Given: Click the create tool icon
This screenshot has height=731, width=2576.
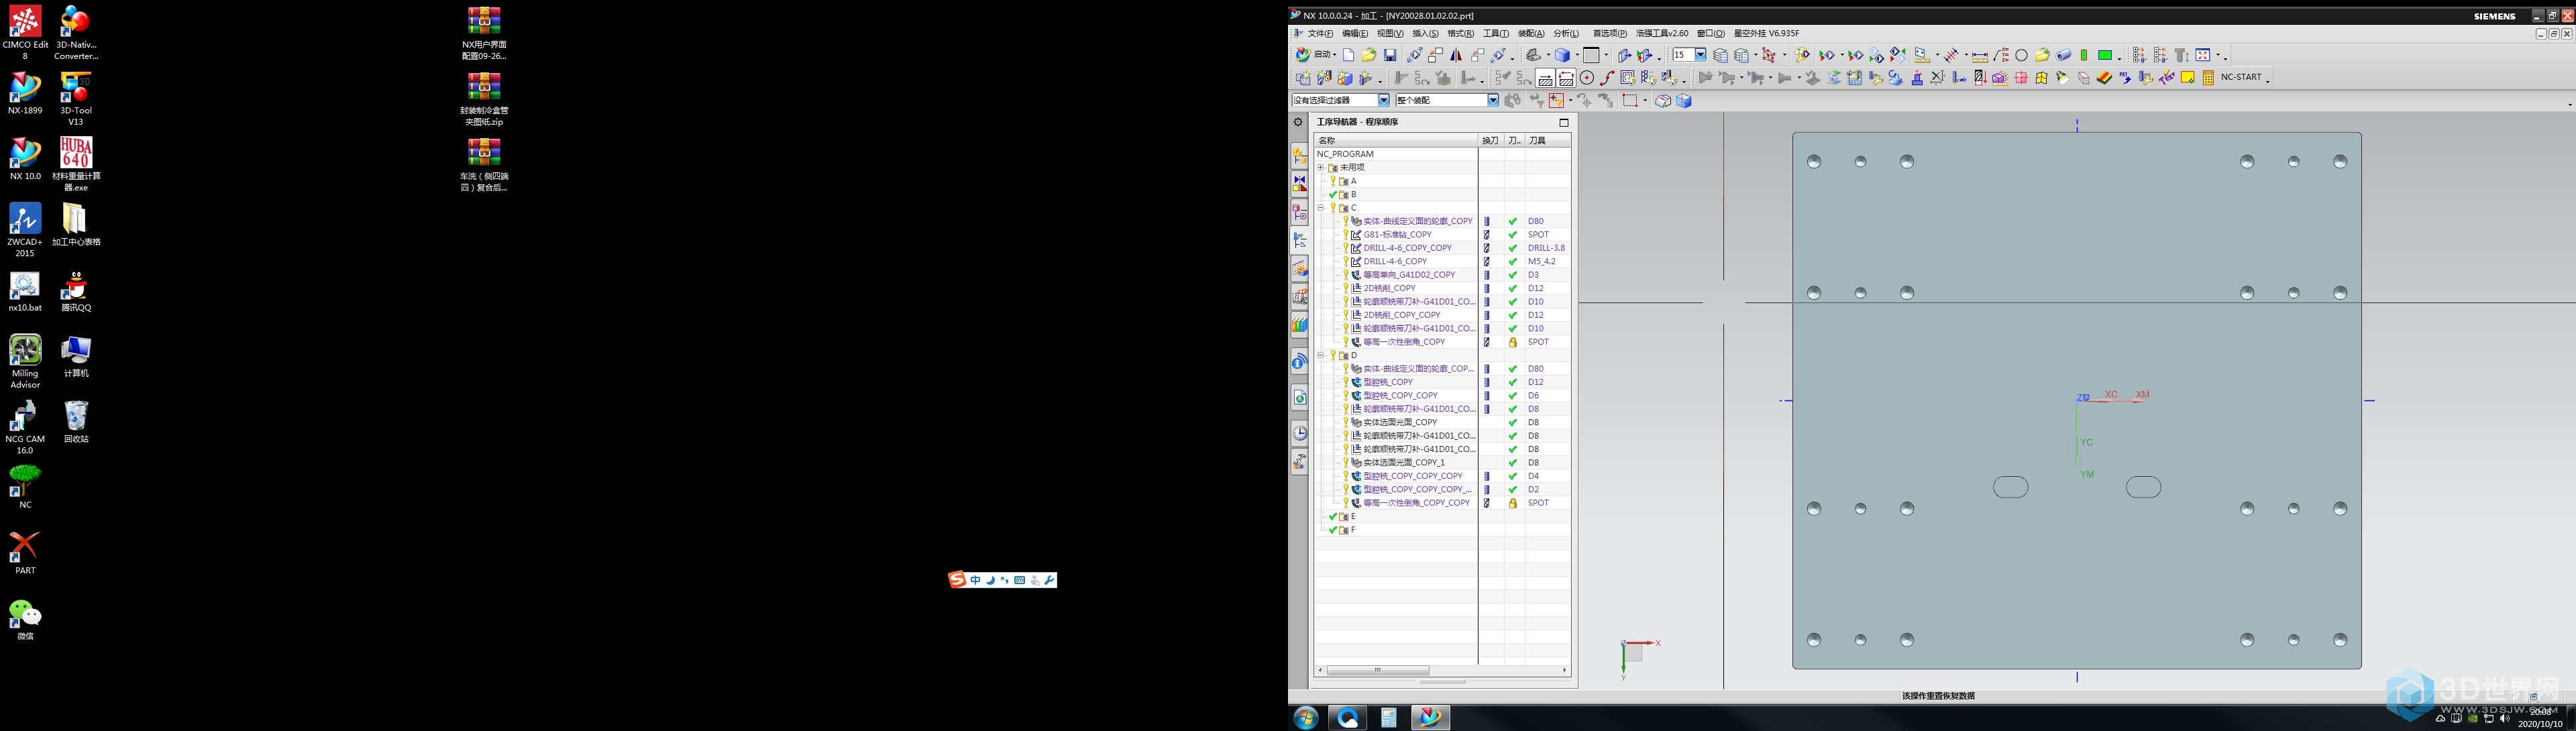Looking at the screenshot, I should click(1324, 78).
